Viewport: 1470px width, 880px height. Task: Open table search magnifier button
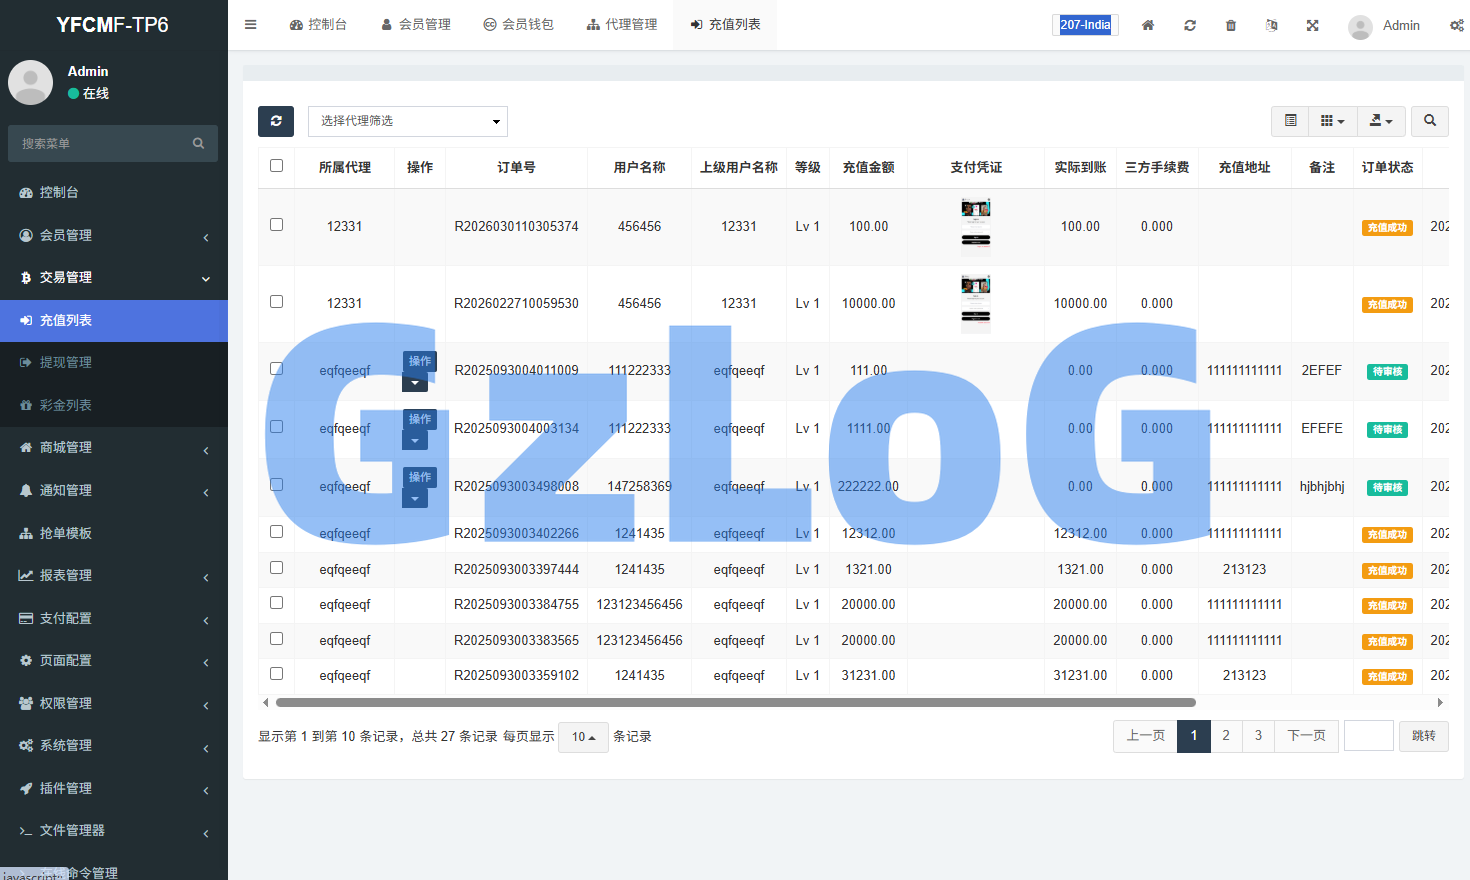tap(1430, 121)
